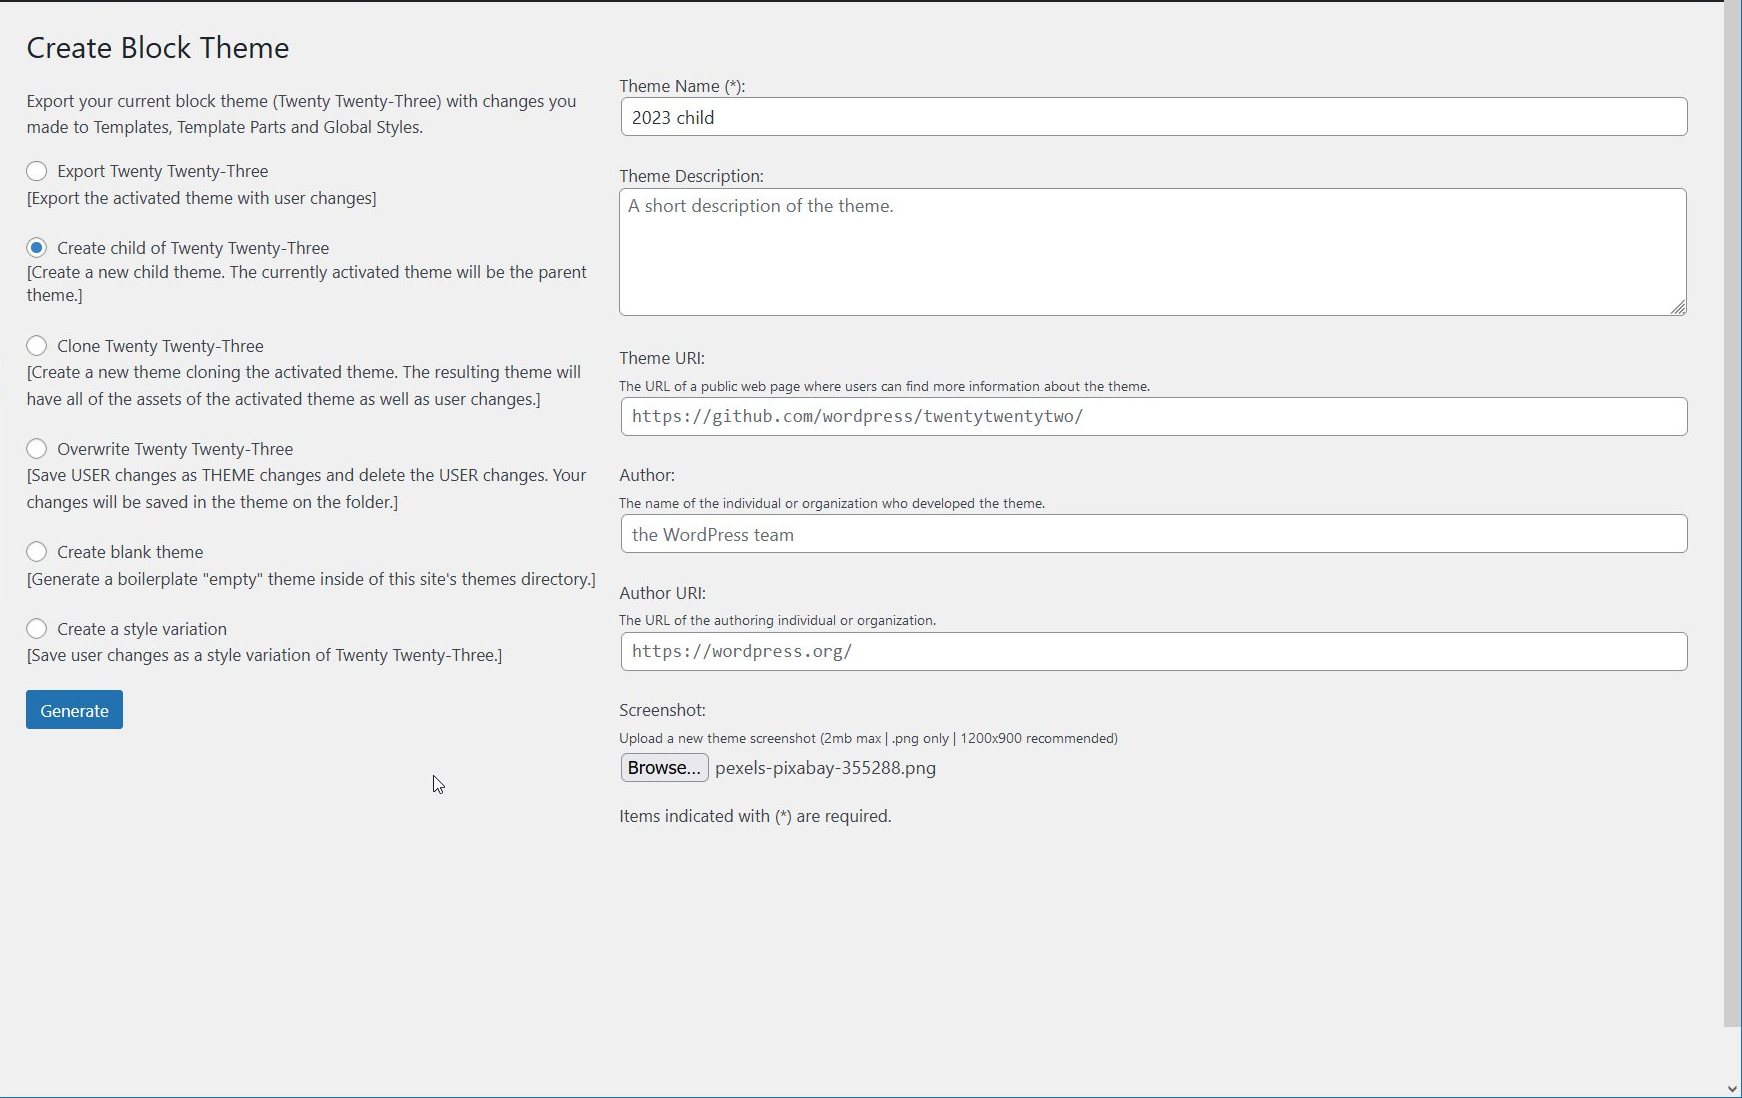Click the Create Block Theme heading
1742x1098 pixels.
pyautogui.click(x=157, y=47)
